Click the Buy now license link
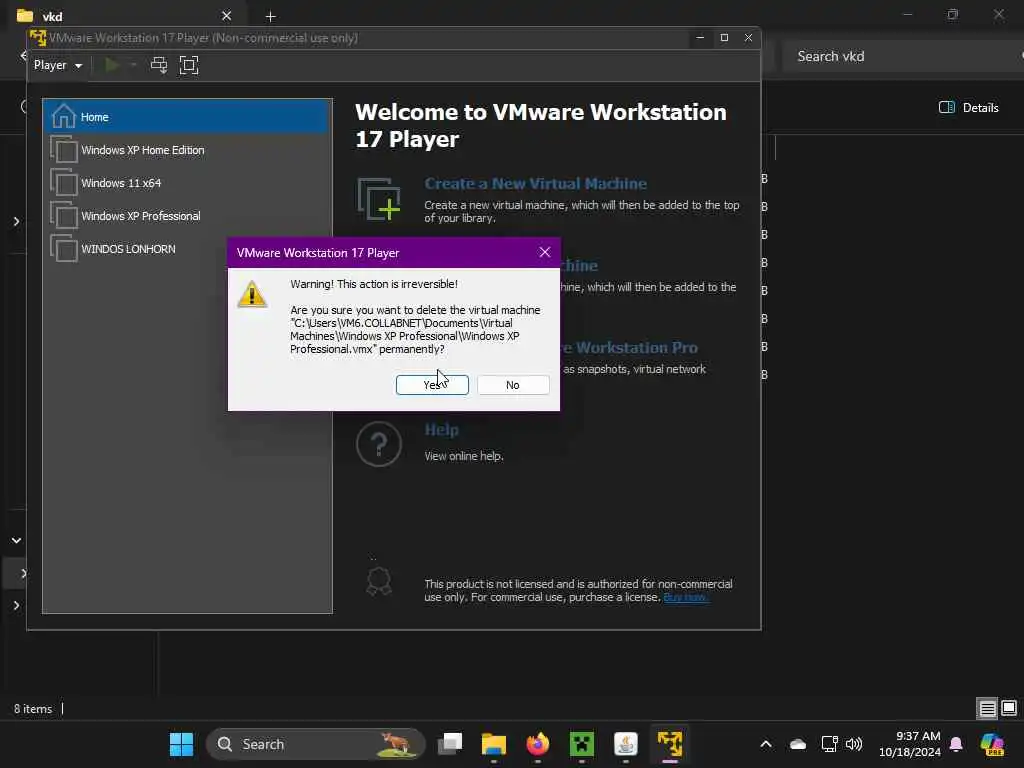 (x=686, y=598)
